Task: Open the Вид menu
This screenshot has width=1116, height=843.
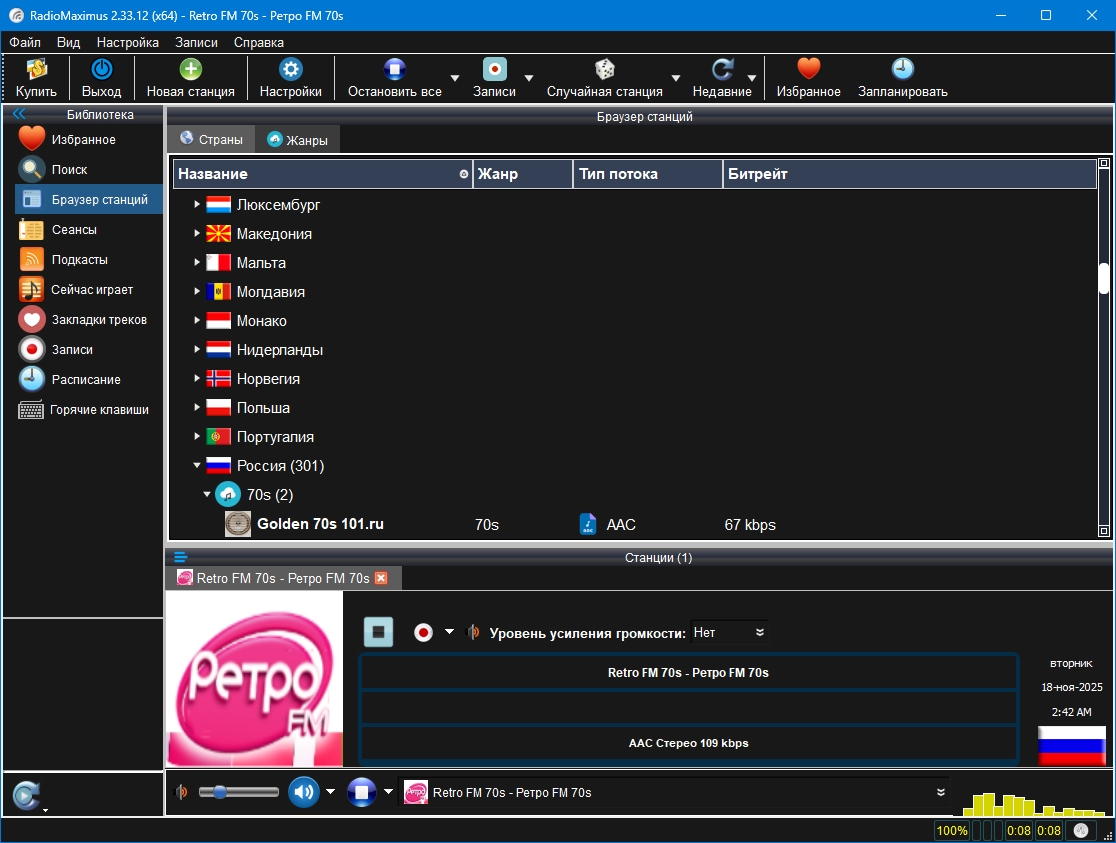Action: [68, 42]
